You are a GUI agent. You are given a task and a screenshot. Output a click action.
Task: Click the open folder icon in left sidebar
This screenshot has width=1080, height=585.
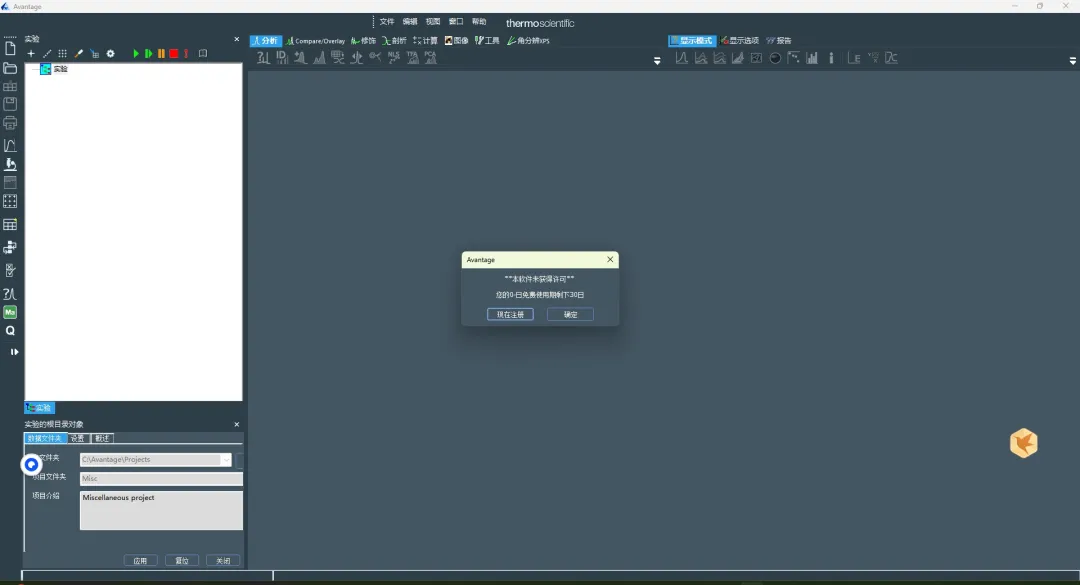(10, 68)
